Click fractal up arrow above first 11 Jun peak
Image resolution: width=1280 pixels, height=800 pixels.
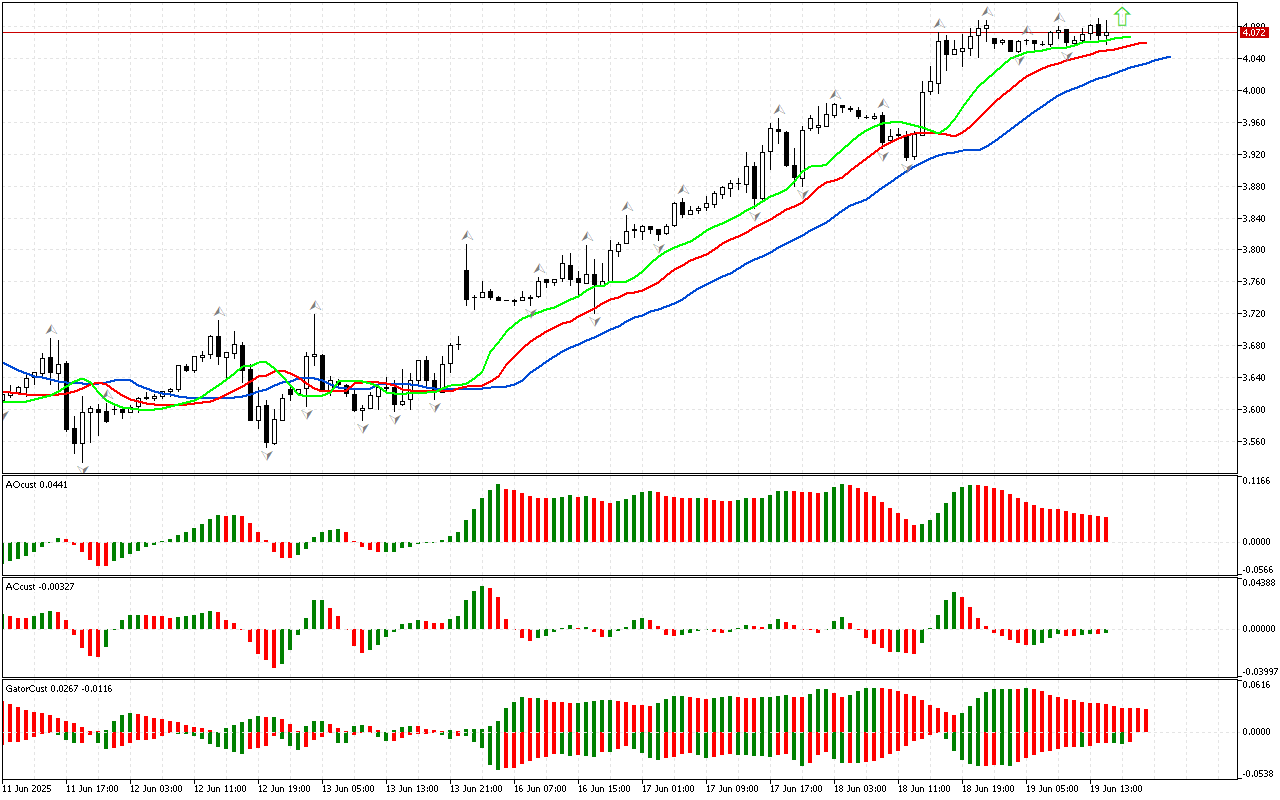[51, 328]
